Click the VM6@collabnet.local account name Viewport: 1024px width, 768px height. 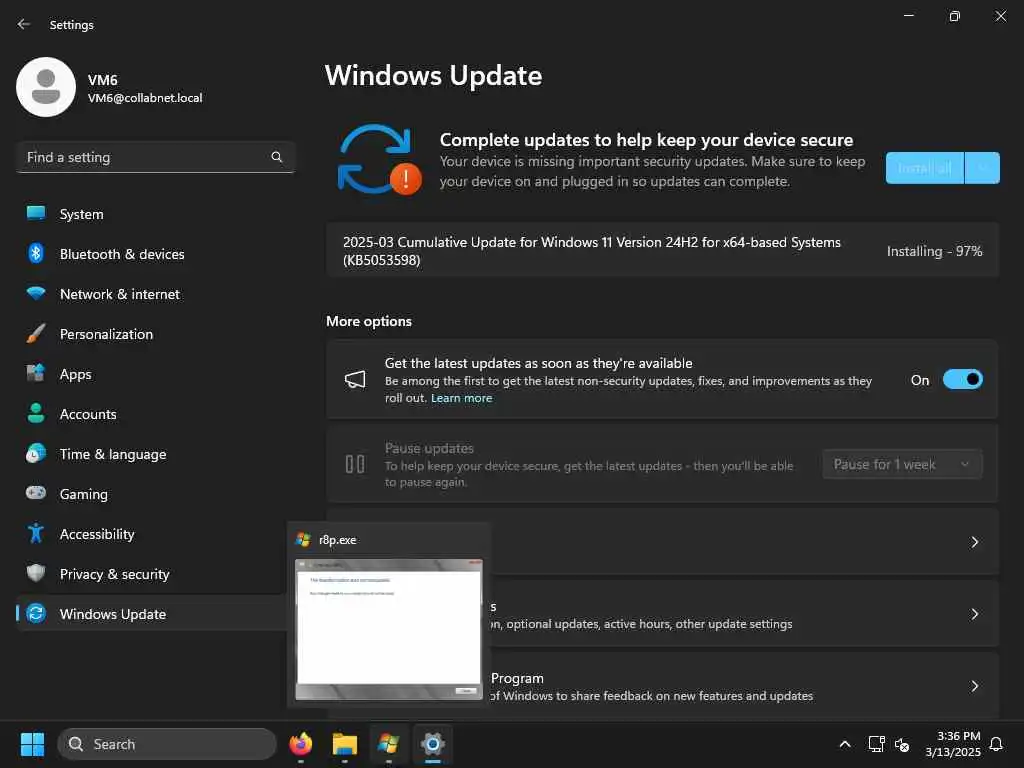[145, 98]
